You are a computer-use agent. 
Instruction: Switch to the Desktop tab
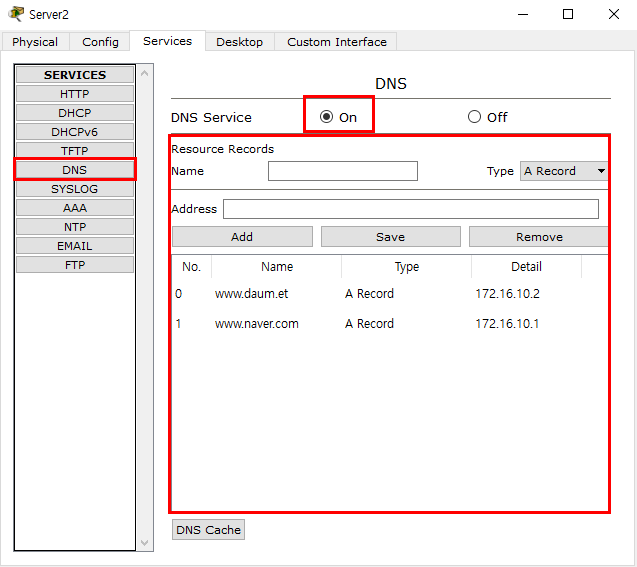pos(239,42)
